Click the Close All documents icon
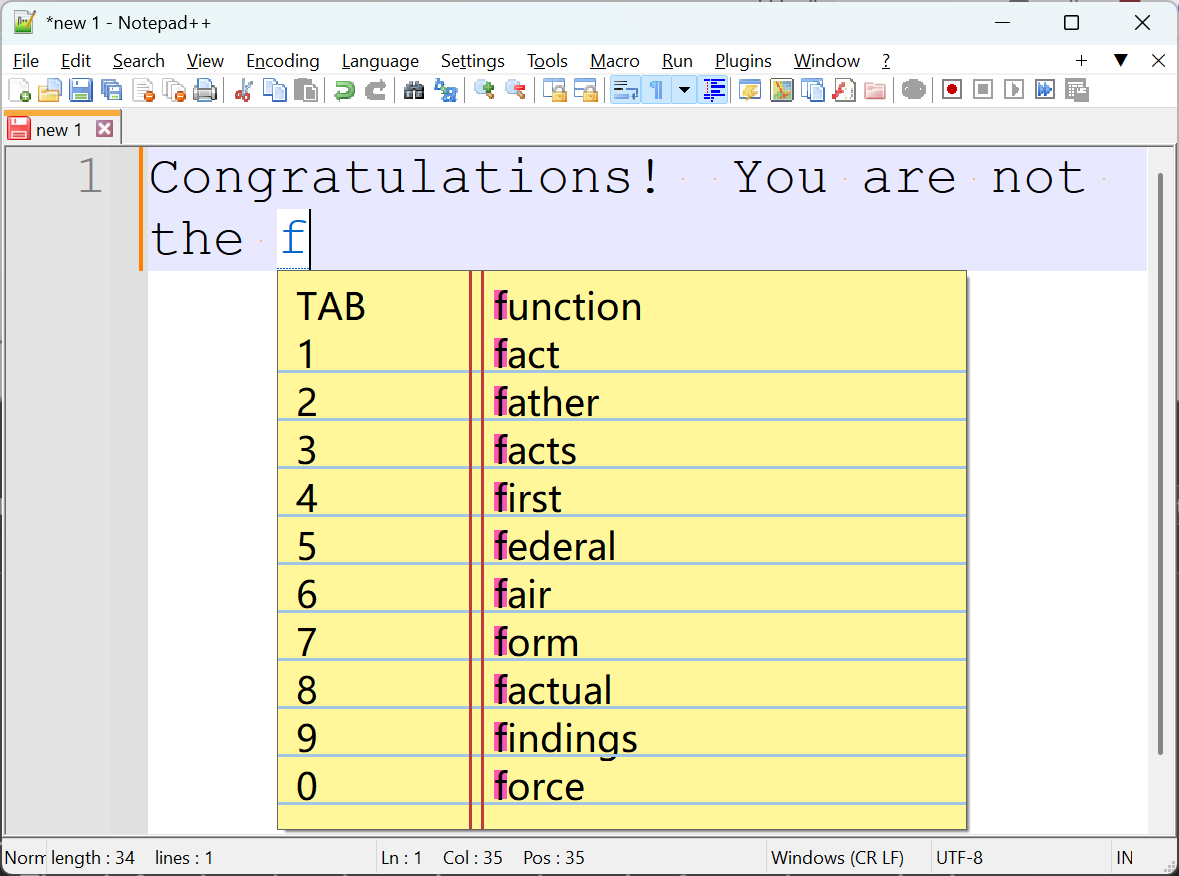This screenshot has width=1179, height=876. 174,90
